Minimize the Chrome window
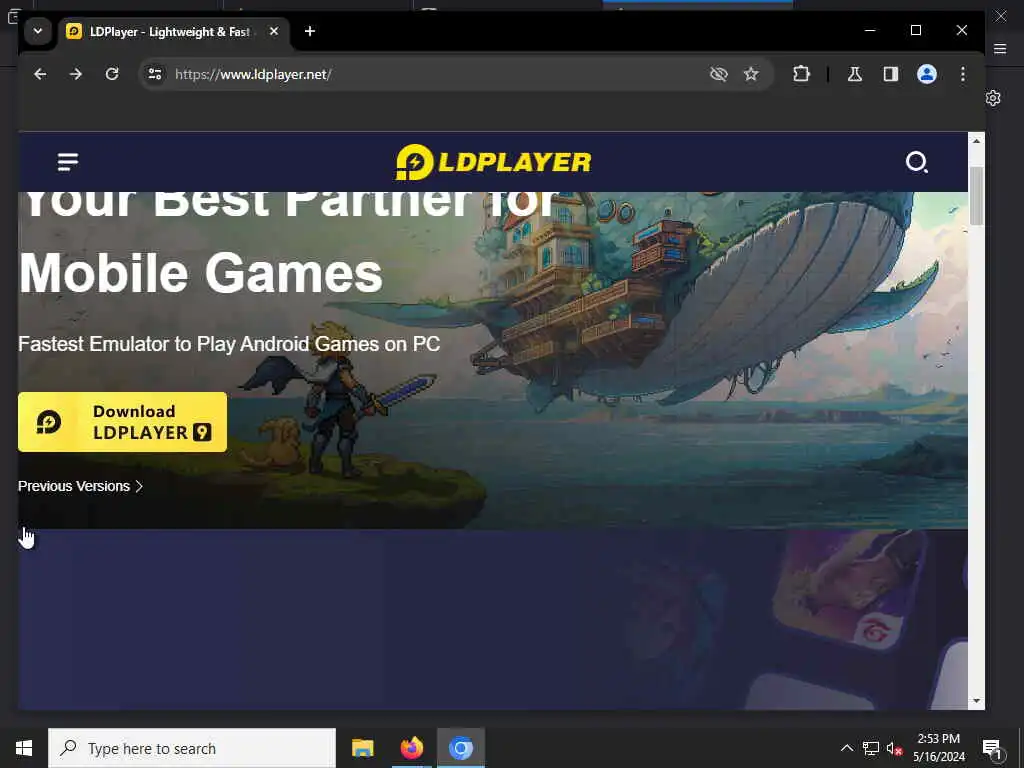Viewport: 1024px width, 768px height. tap(870, 31)
